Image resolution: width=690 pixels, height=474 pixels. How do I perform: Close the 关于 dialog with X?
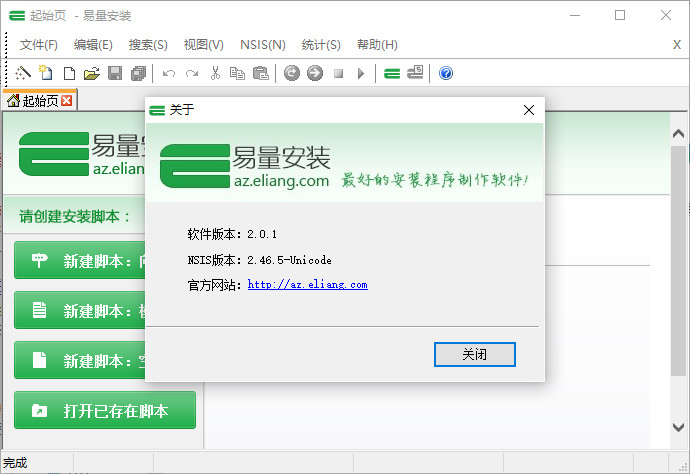pos(529,110)
